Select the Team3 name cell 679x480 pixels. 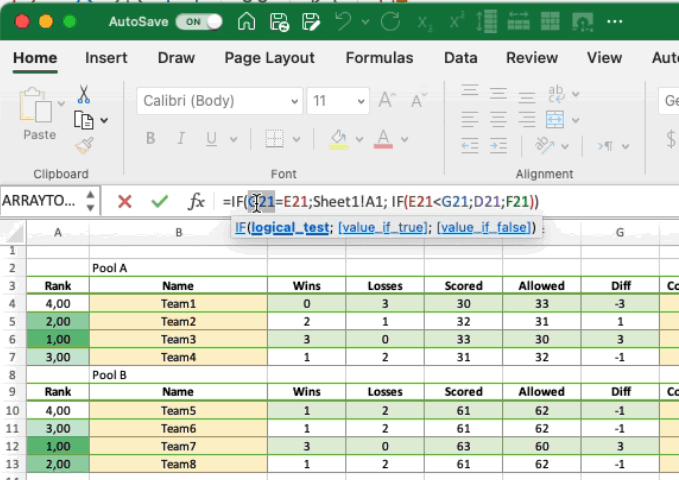click(178, 339)
